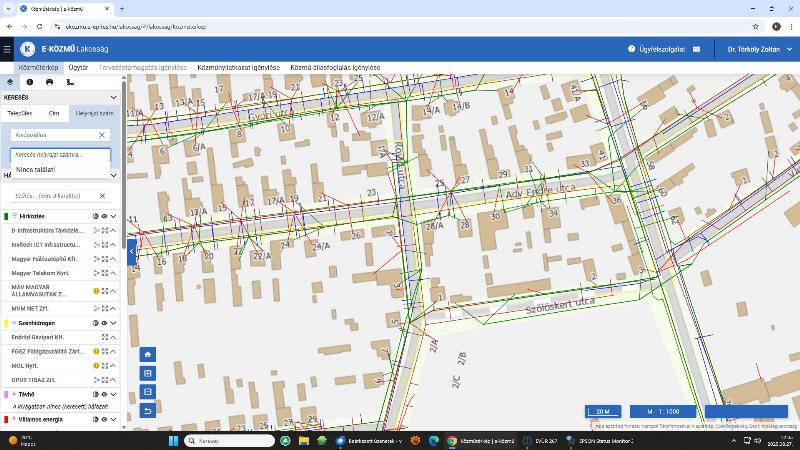Open Dr. Törköly Zoltán user menu
Viewport: 800px width, 450px height.
pos(758,48)
